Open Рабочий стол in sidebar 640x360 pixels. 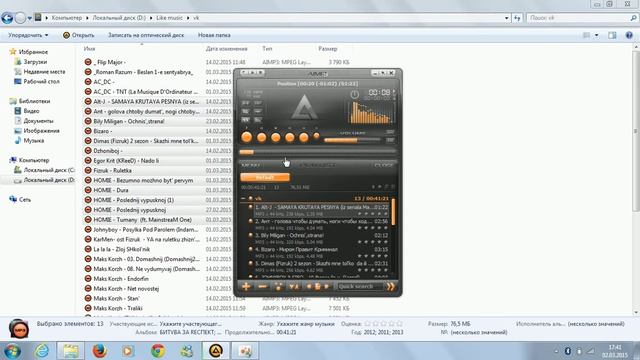[x=37, y=81]
